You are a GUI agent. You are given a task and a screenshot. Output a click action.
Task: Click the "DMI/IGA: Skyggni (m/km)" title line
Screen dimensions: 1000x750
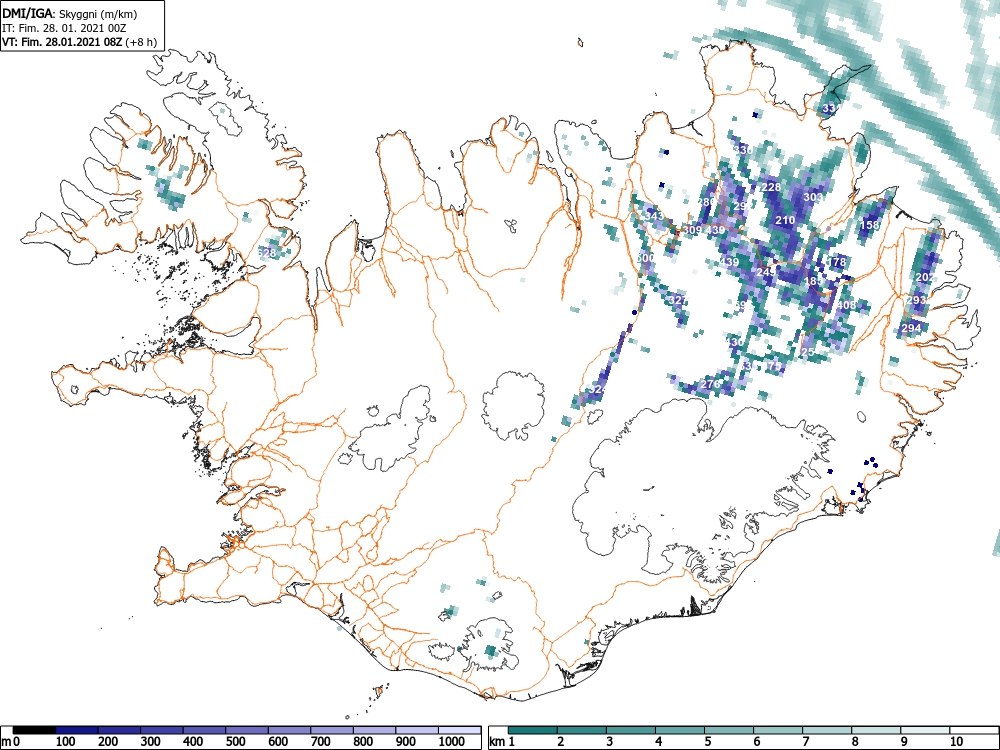point(70,13)
